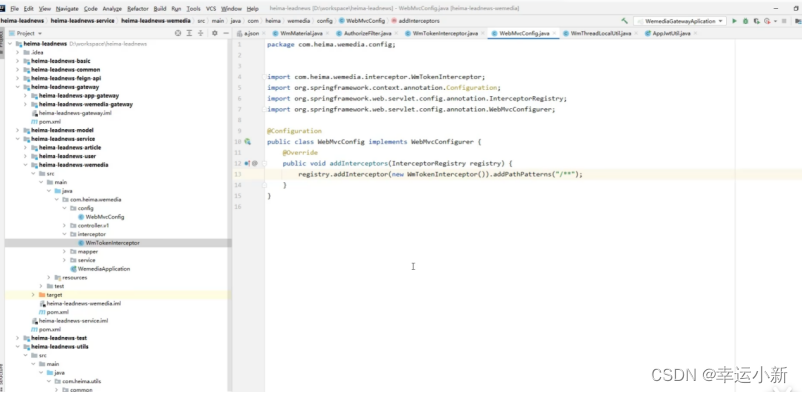Hide the Project panel with minus icon
This screenshot has height=393, width=803.
coord(226,33)
